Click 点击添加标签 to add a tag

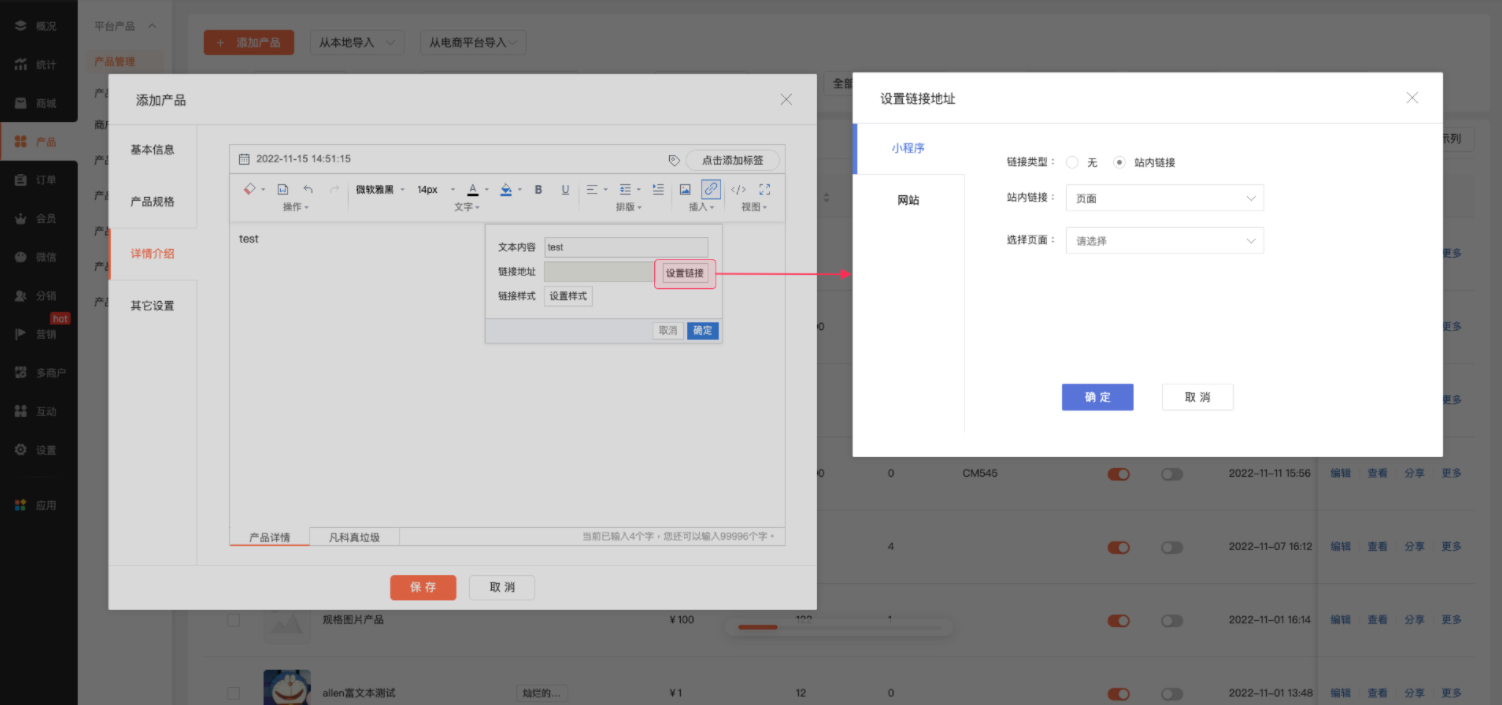[x=732, y=160]
